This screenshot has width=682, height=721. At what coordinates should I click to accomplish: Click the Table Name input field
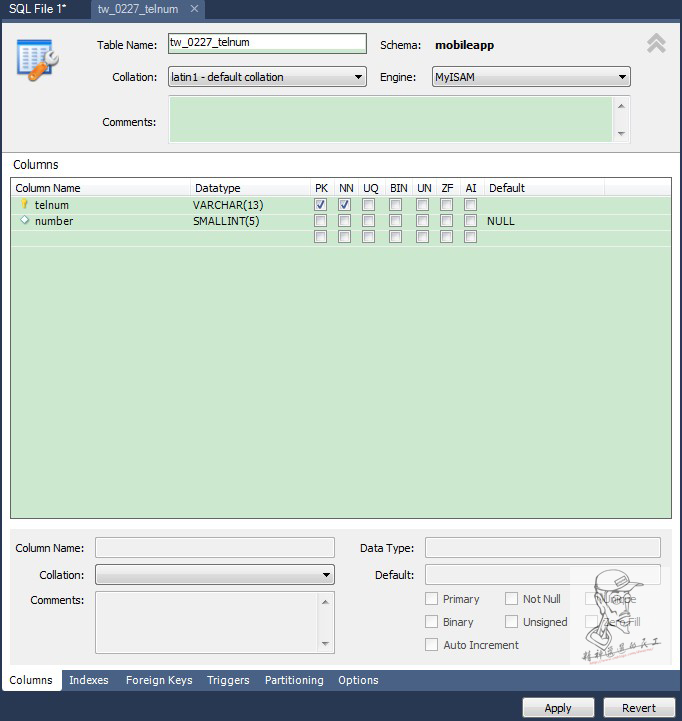267,43
